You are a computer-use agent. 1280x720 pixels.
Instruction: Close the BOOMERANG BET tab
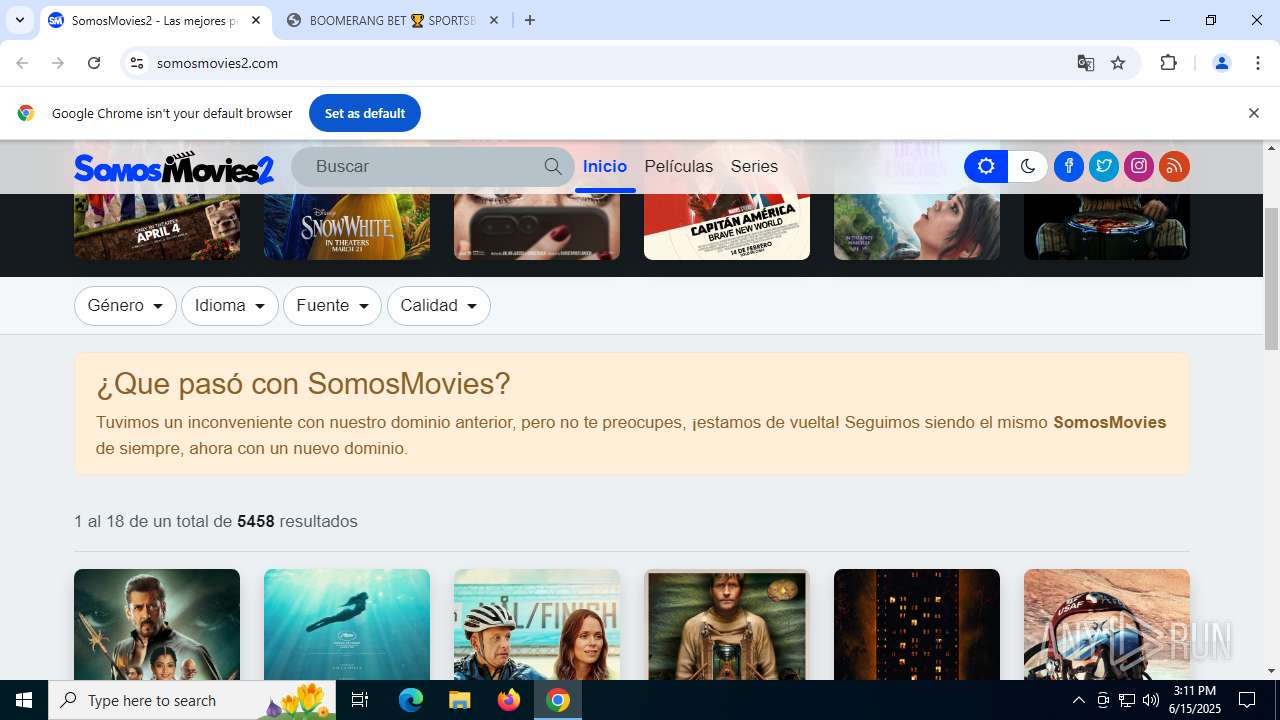(x=494, y=20)
